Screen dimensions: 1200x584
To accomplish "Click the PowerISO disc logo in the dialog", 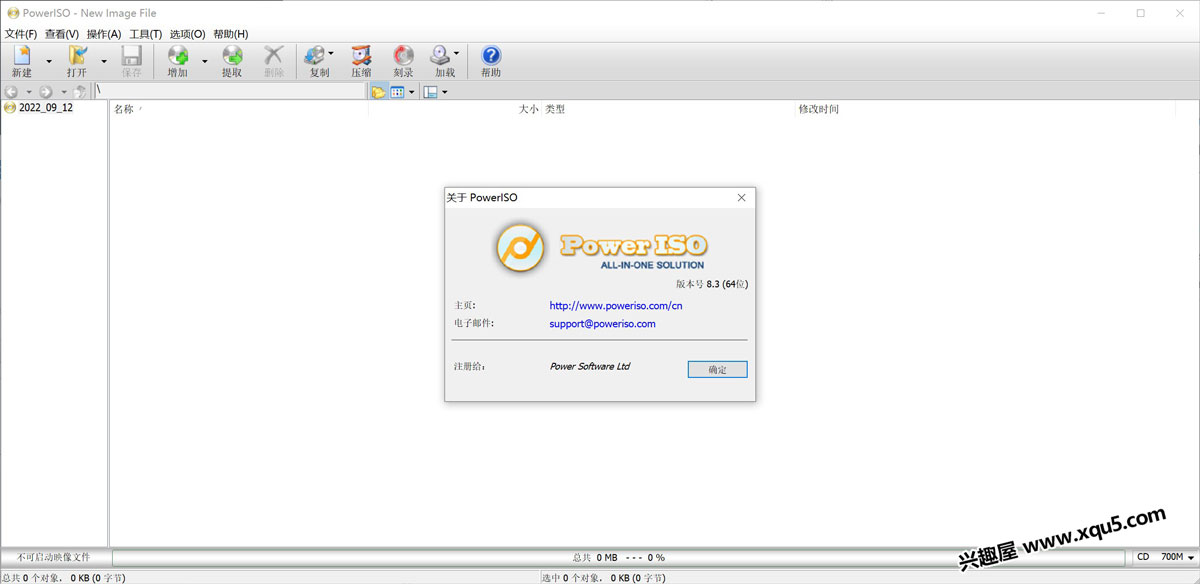I will click(x=520, y=247).
